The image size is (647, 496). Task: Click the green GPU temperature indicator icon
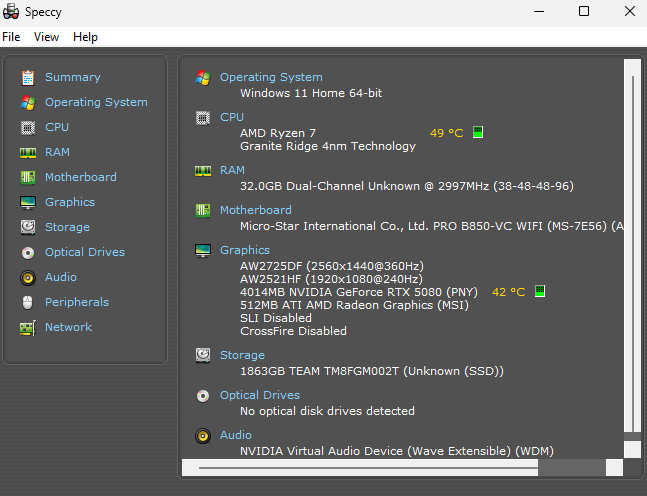(540, 291)
